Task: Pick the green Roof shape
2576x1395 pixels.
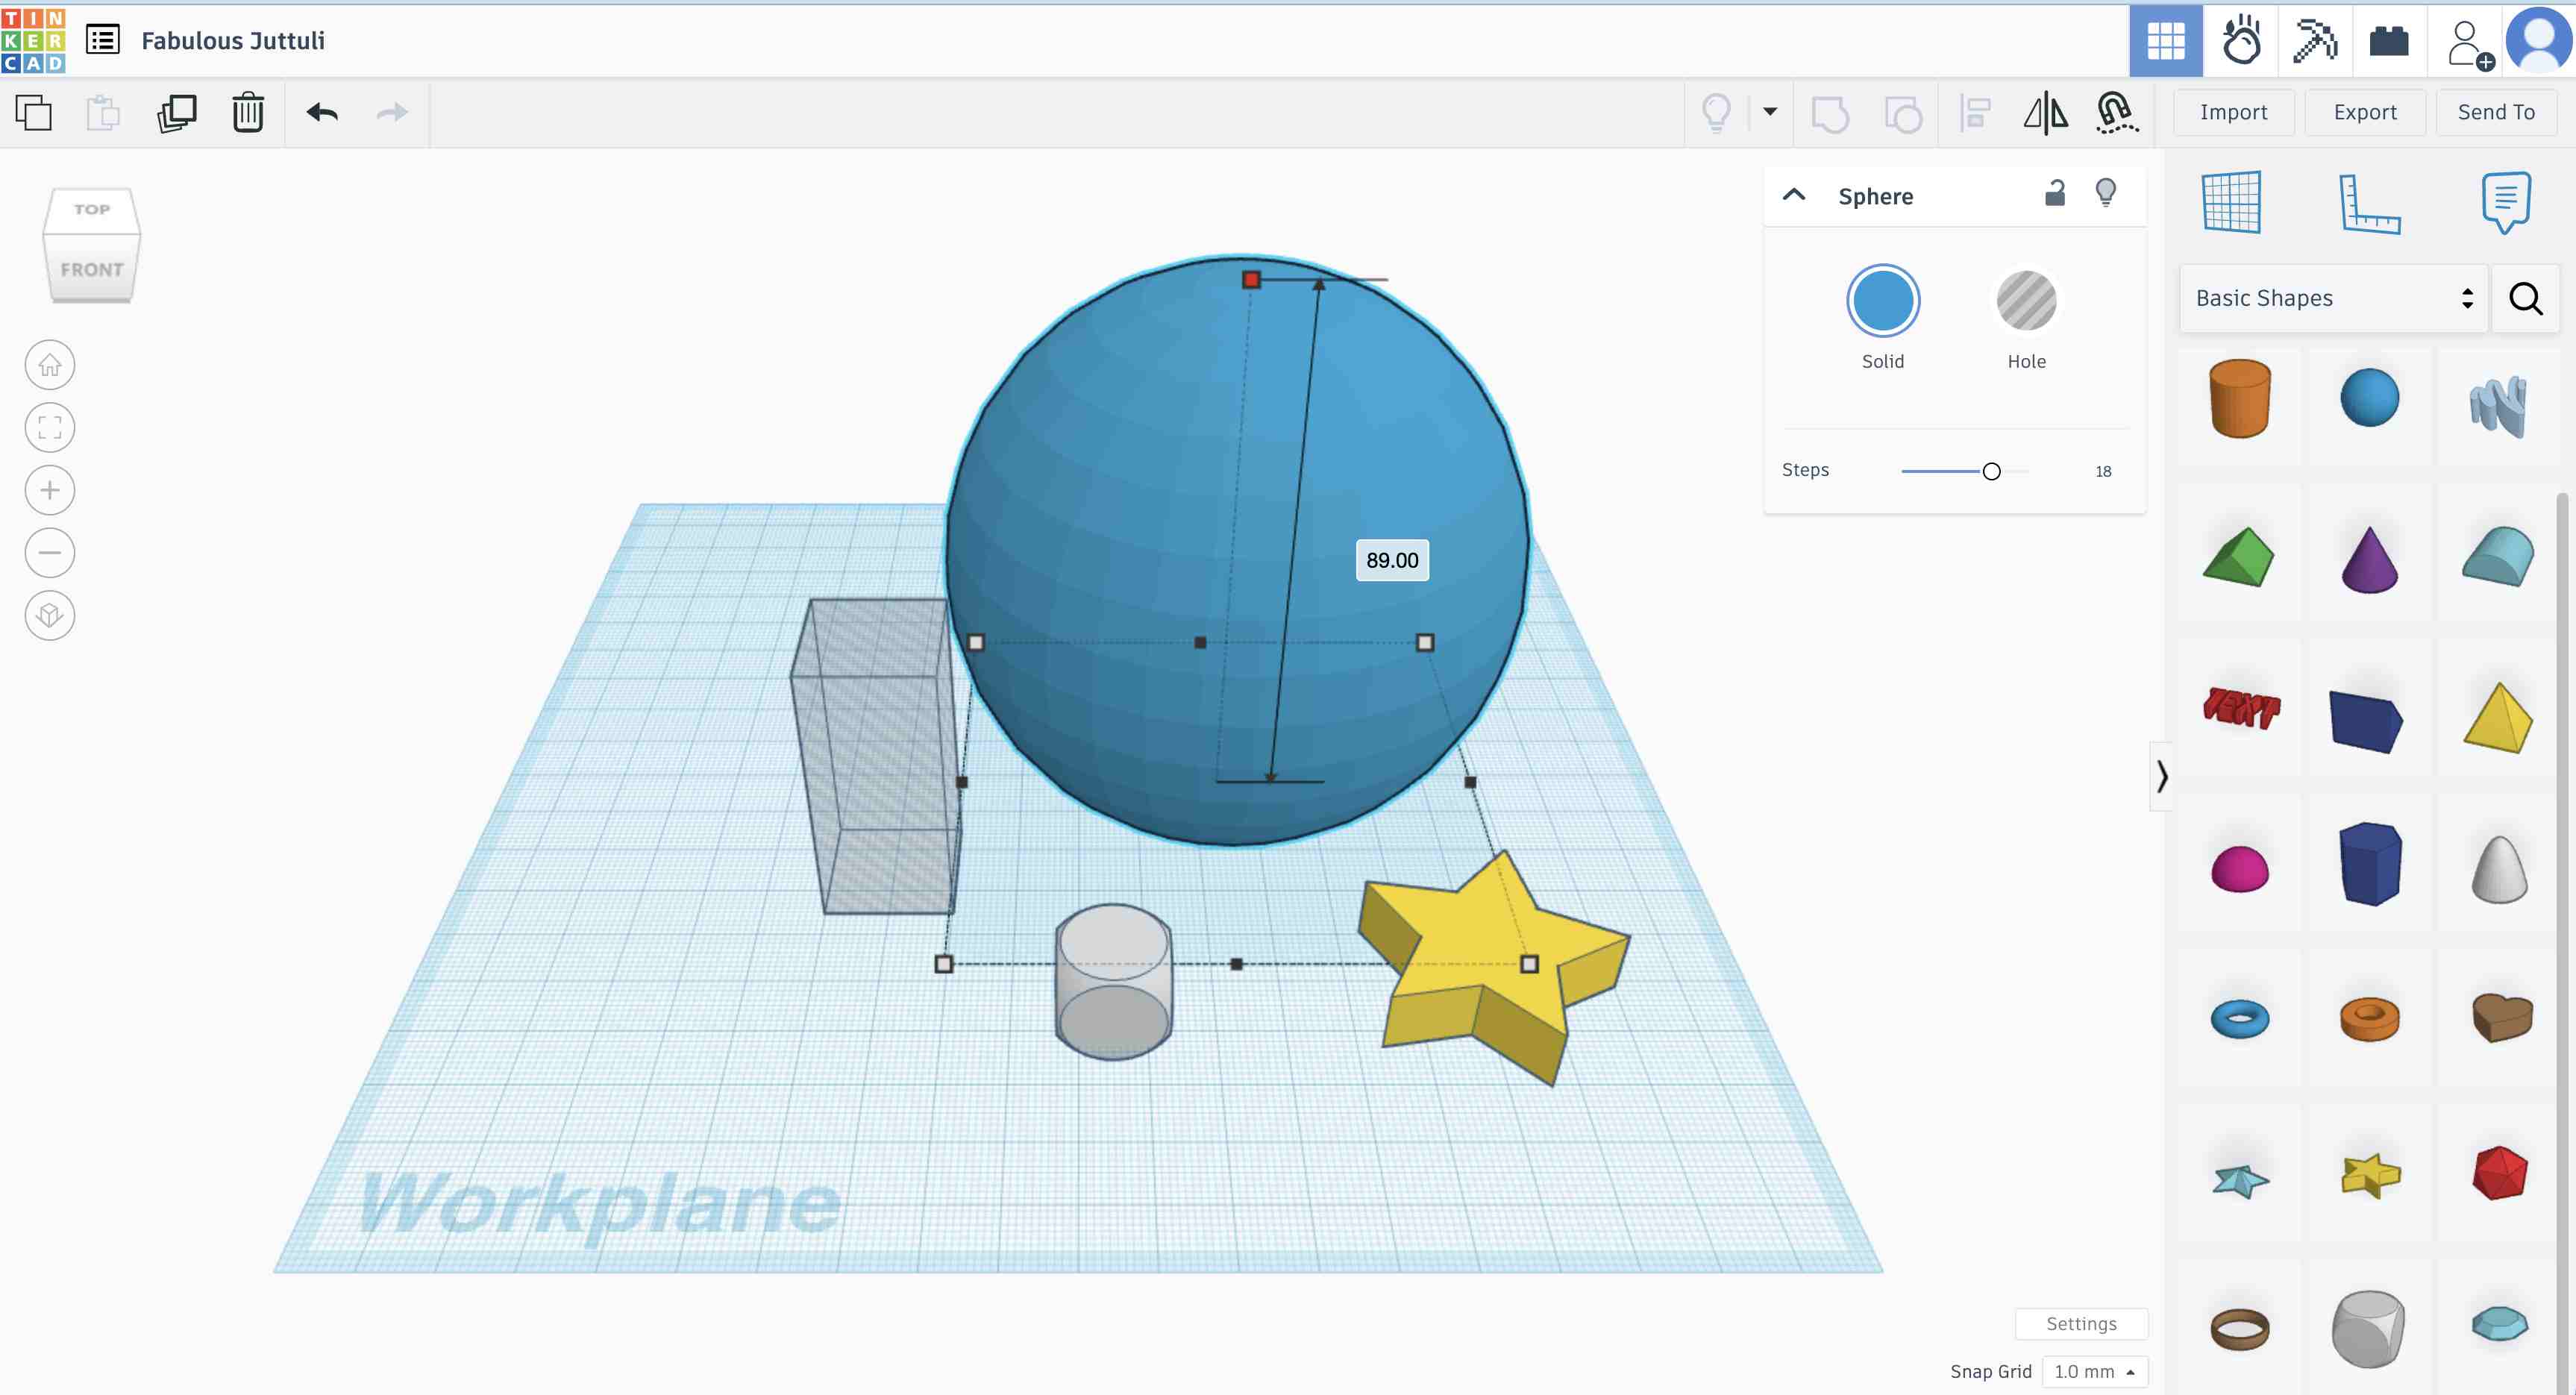Action: click(2238, 556)
